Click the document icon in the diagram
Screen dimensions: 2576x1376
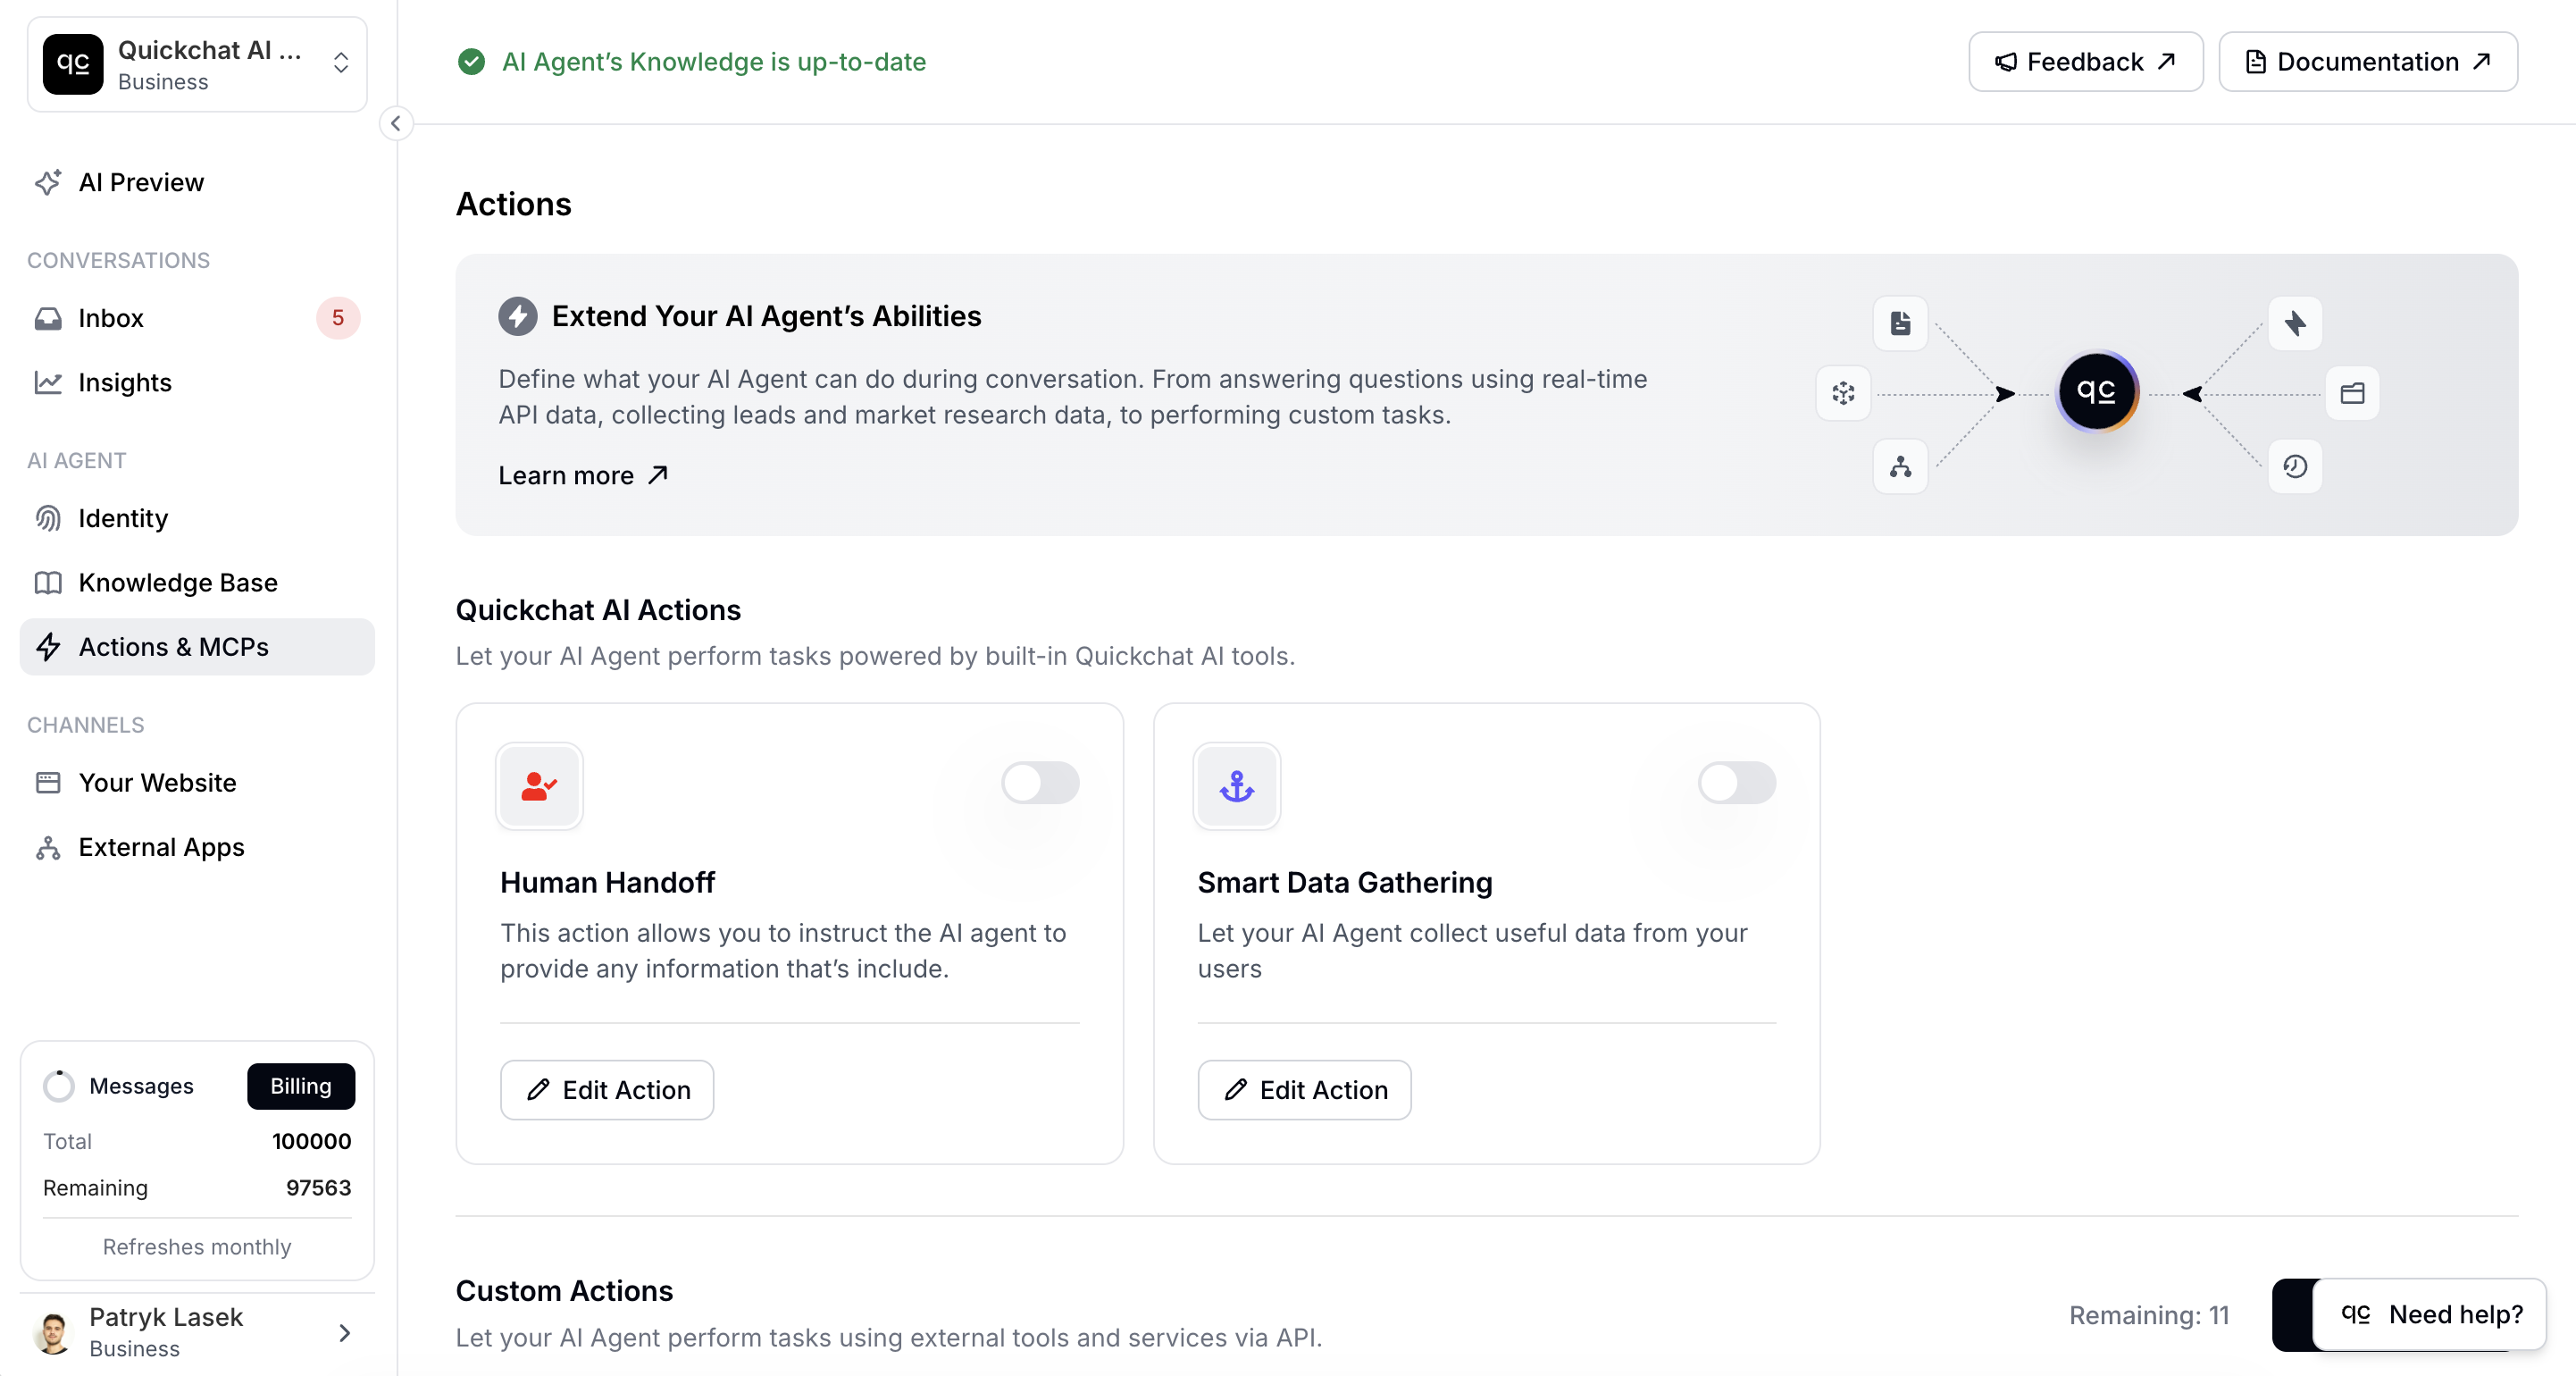pos(1900,323)
